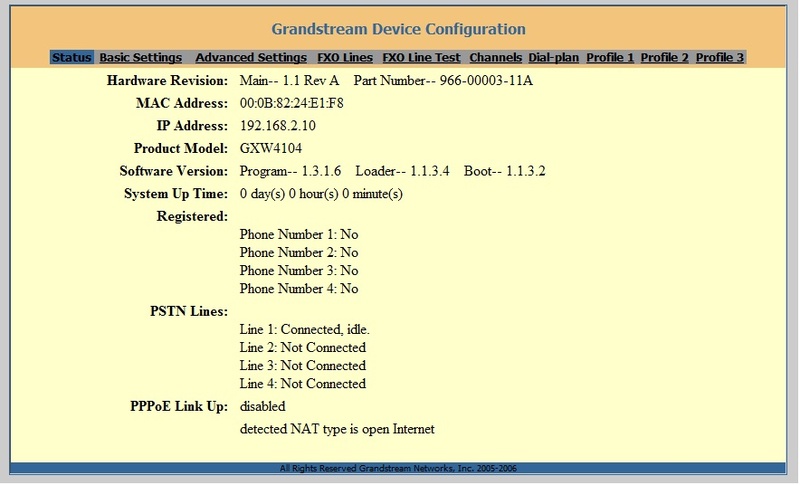The image size is (800, 485).
Task: Select the Channels tab
Action: 495,57
